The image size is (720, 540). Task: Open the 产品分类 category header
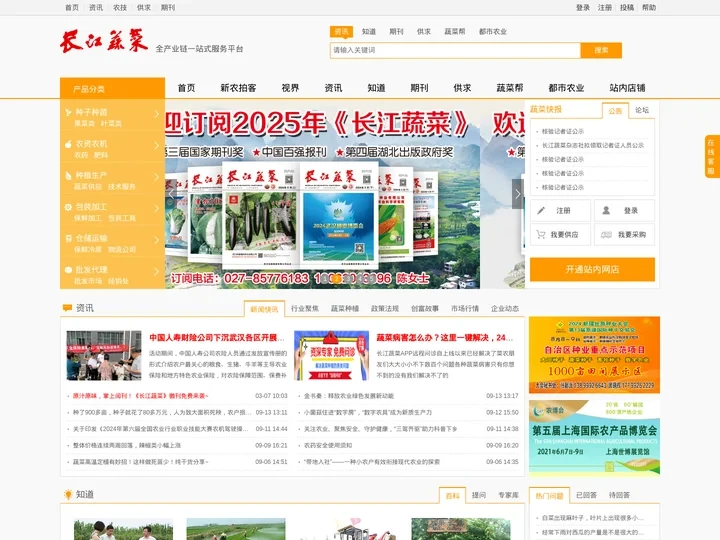click(112, 88)
